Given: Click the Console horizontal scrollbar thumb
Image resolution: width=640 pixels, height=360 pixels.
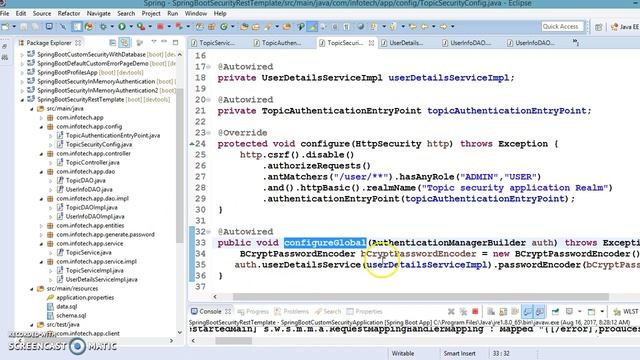Looking at the screenshot, I should 233,340.
